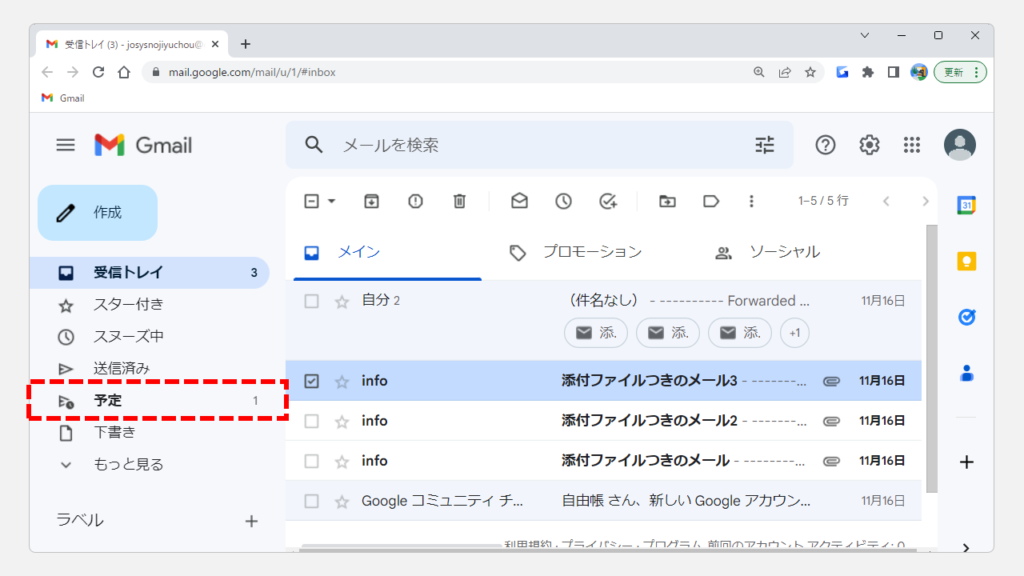Open the Move to folder icon
The width and height of the screenshot is (1024, 576).
pos(667,201)
